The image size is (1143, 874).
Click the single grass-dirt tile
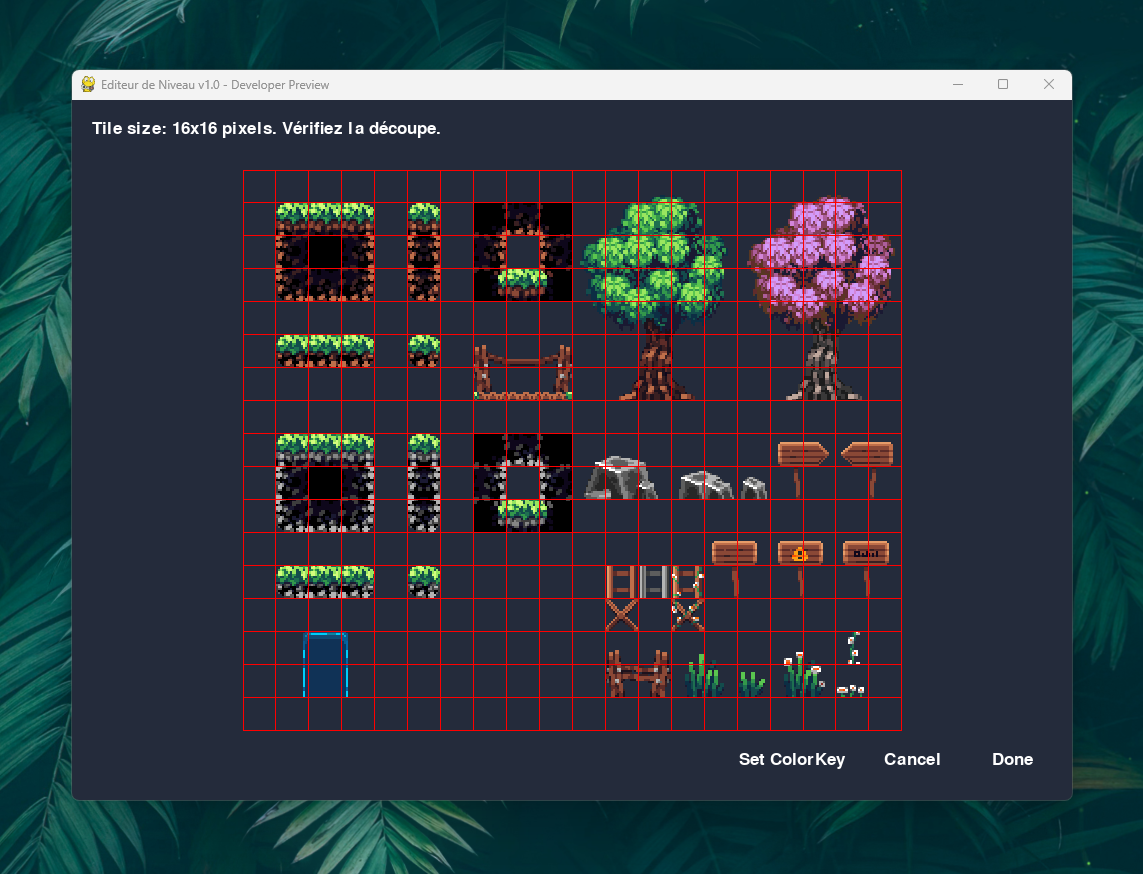click(x=424, y=351)
